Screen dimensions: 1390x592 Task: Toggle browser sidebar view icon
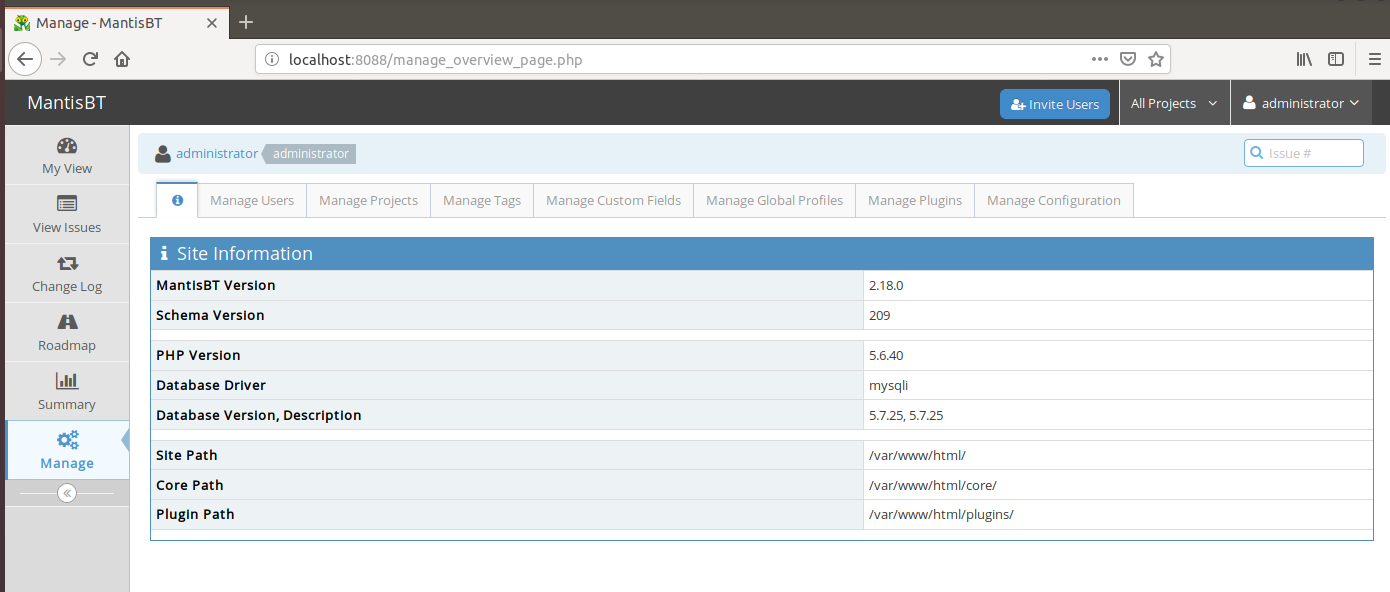1336,59
